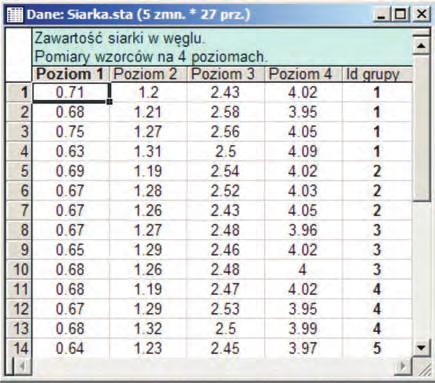Click Poziom 3 cell 2.43 in row 1

tap(226, 92)
